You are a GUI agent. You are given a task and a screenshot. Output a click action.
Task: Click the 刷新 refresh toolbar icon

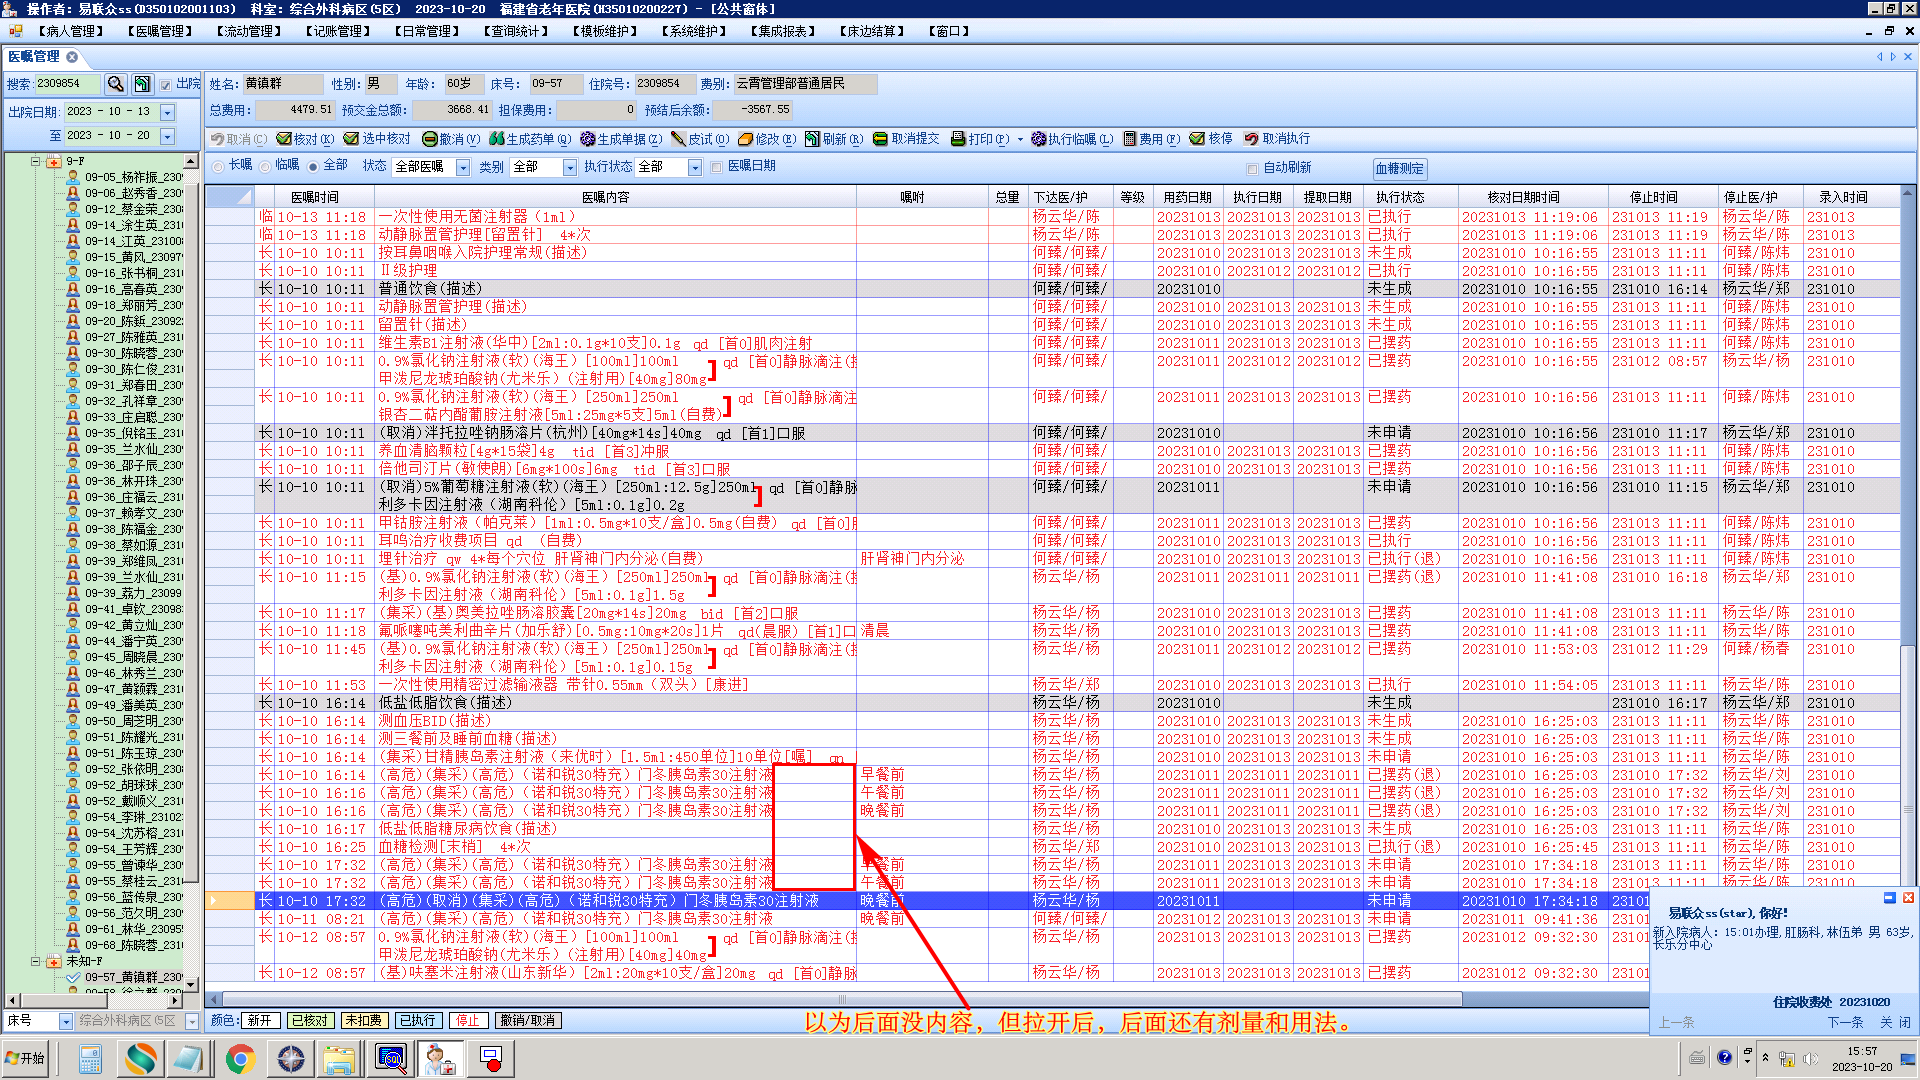(812, 139)
